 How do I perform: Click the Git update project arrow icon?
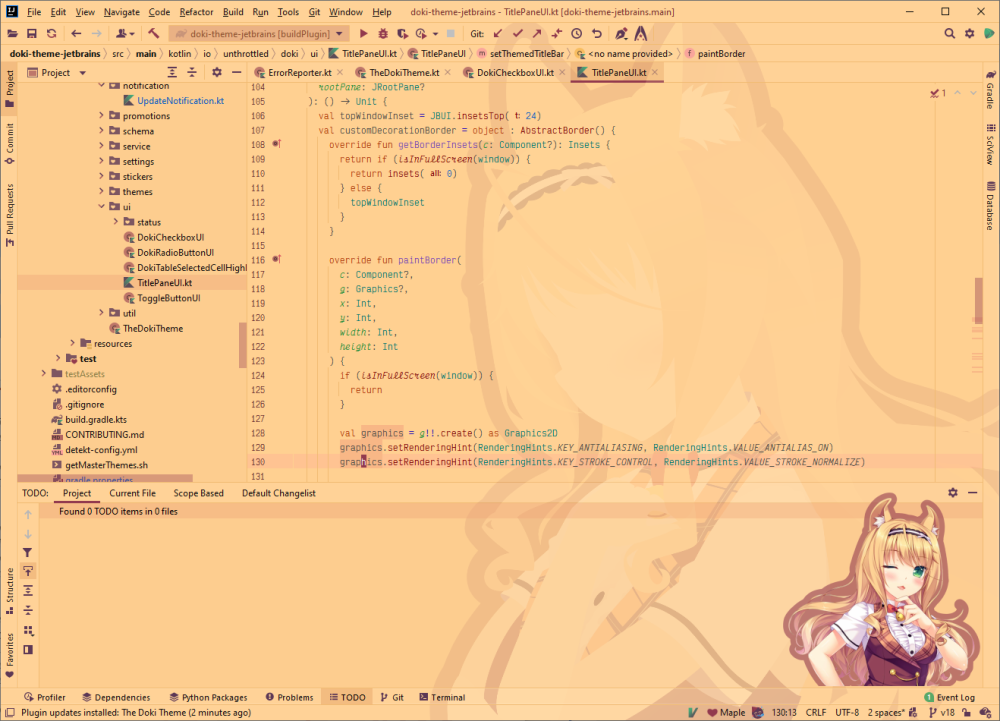(498, 34)
